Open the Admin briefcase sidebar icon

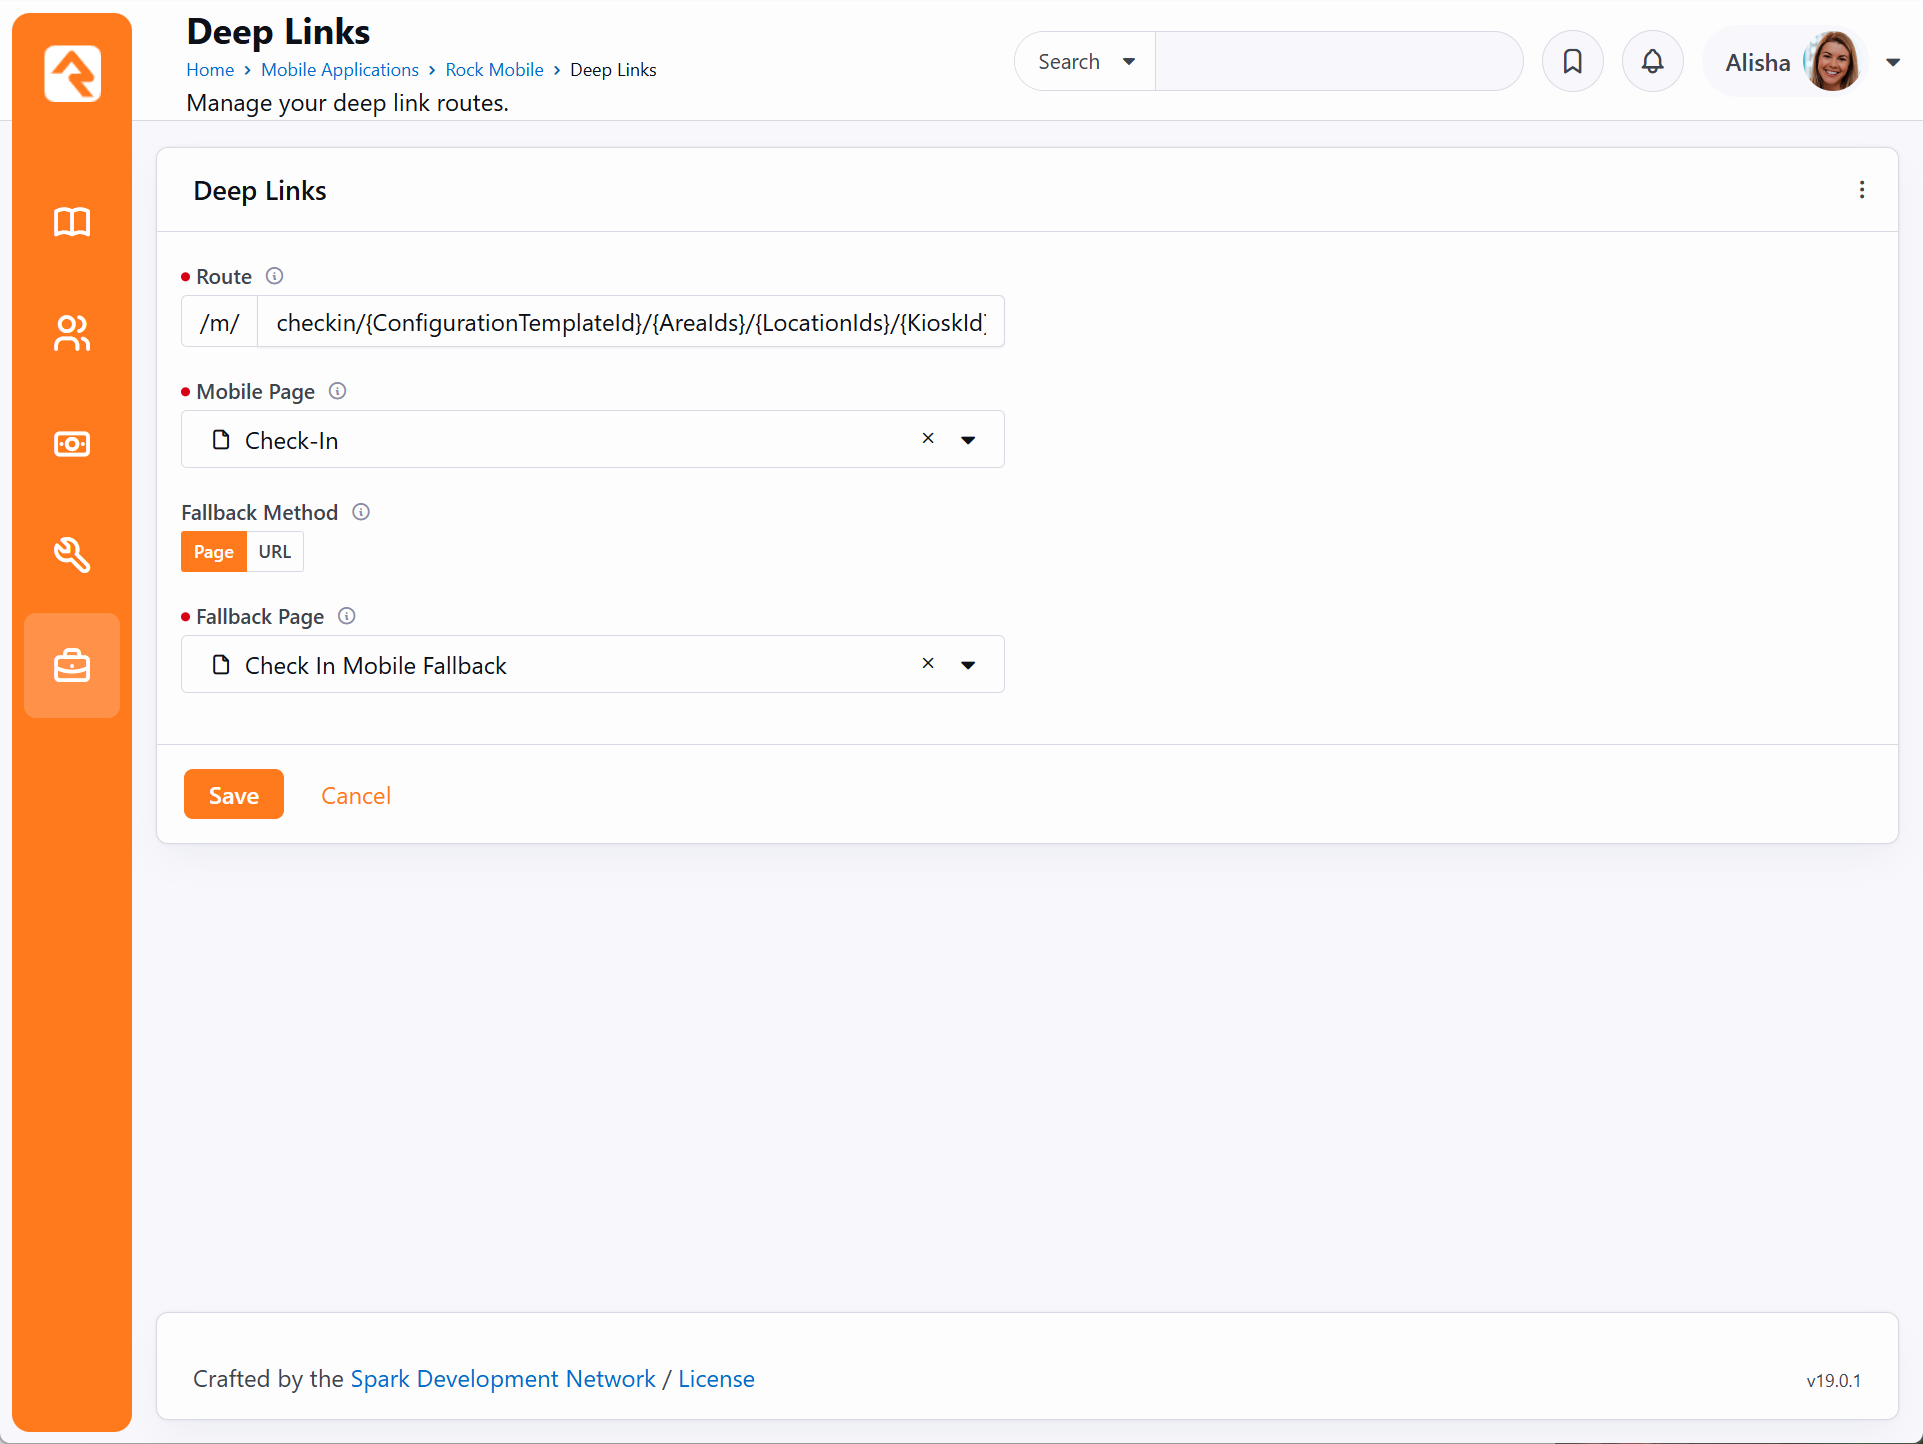click(x=72, y=665)
